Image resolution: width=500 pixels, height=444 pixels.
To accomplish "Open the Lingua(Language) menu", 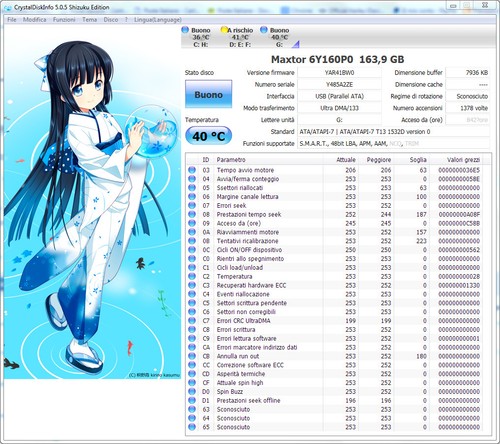I will click(158, 20).
